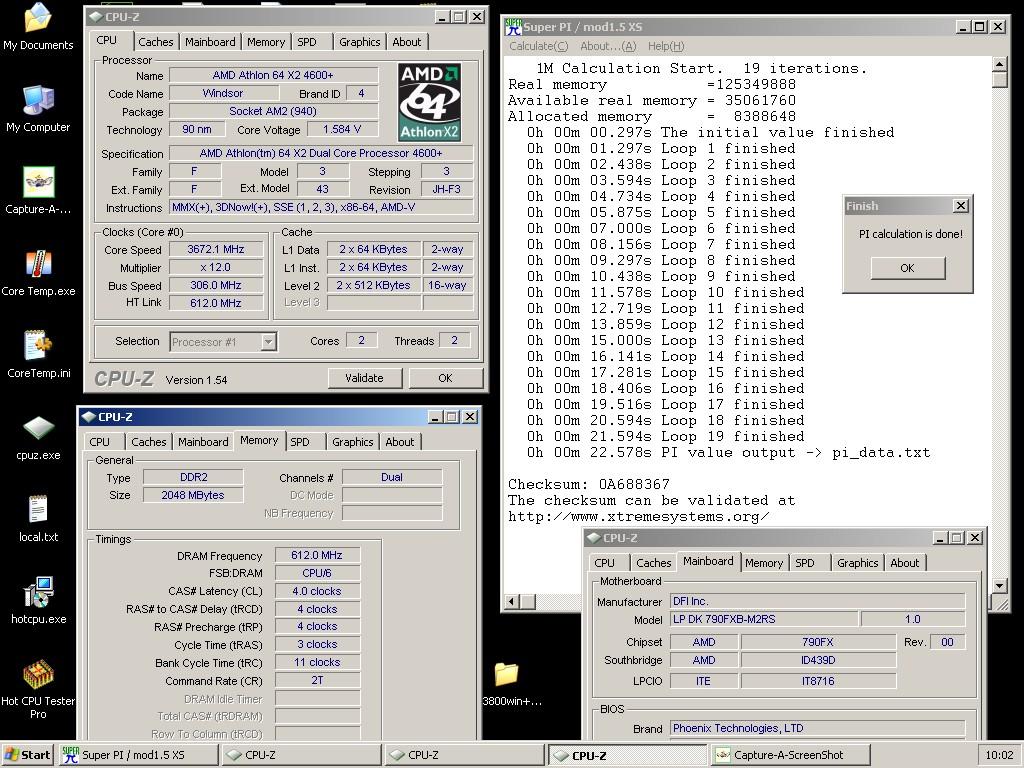Open the Calculate(C) menu in Super PI
Screen dimensions: 1024x768
tap(539, 46)
